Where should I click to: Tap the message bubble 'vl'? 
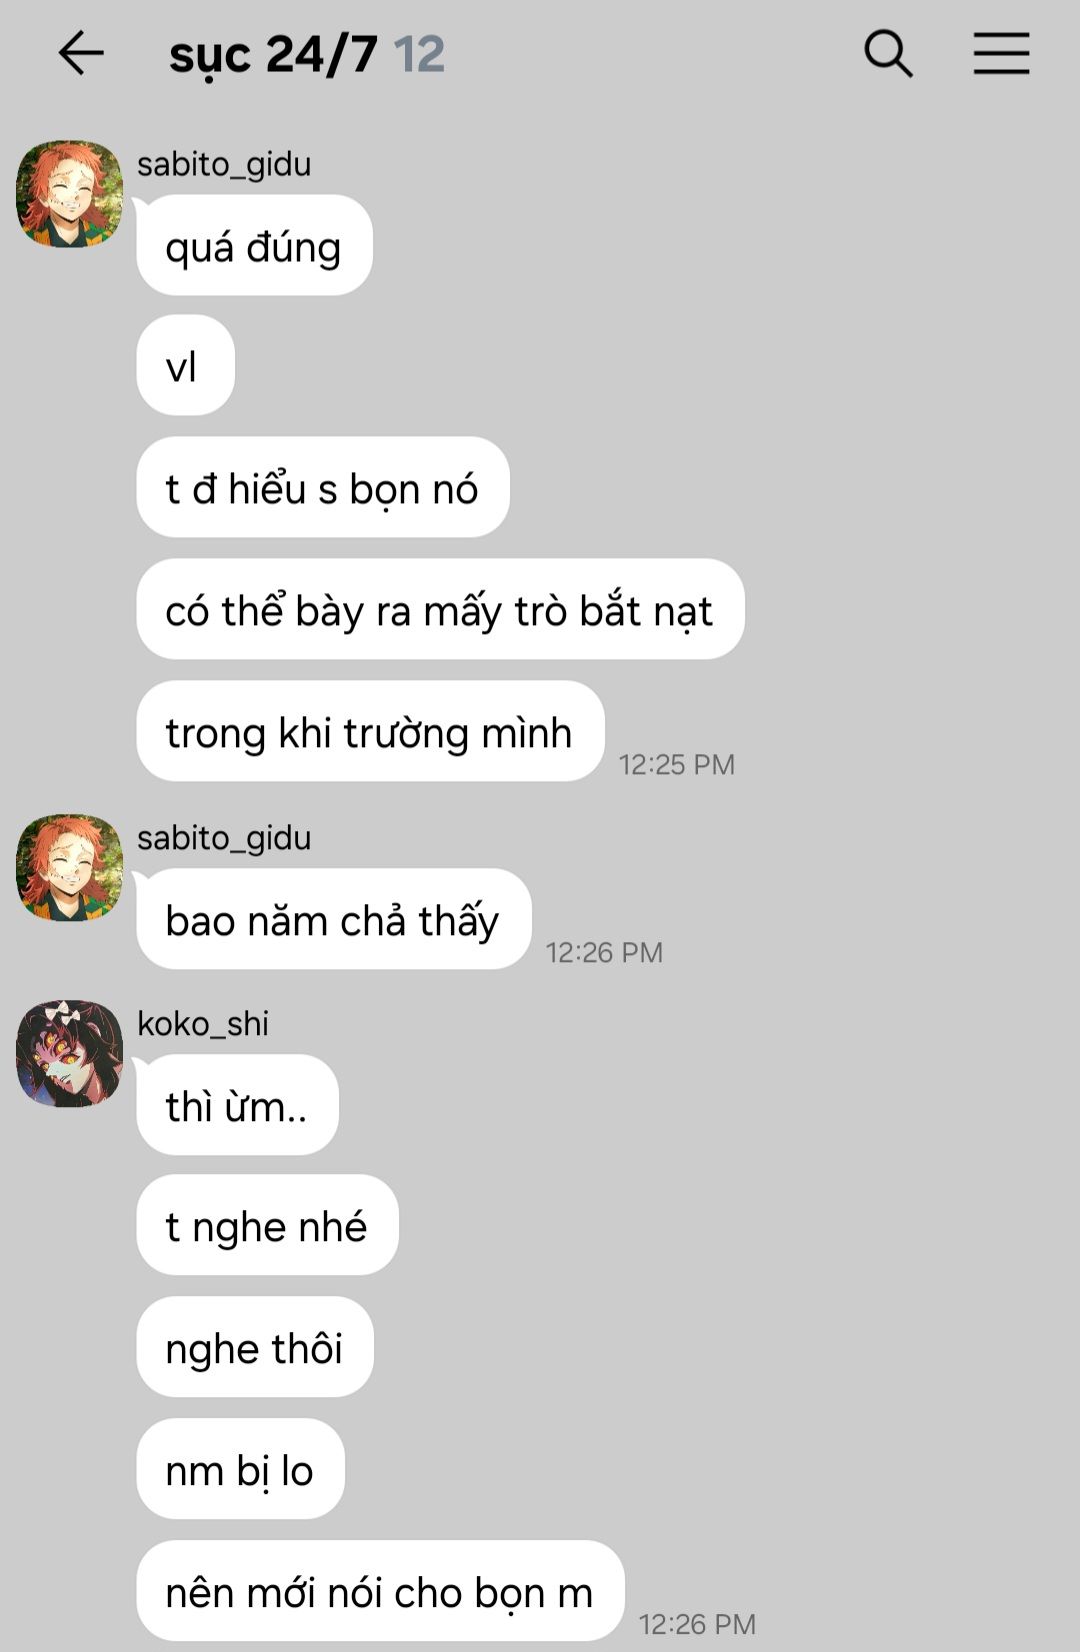pyautogui.click(x=185, y=365)
